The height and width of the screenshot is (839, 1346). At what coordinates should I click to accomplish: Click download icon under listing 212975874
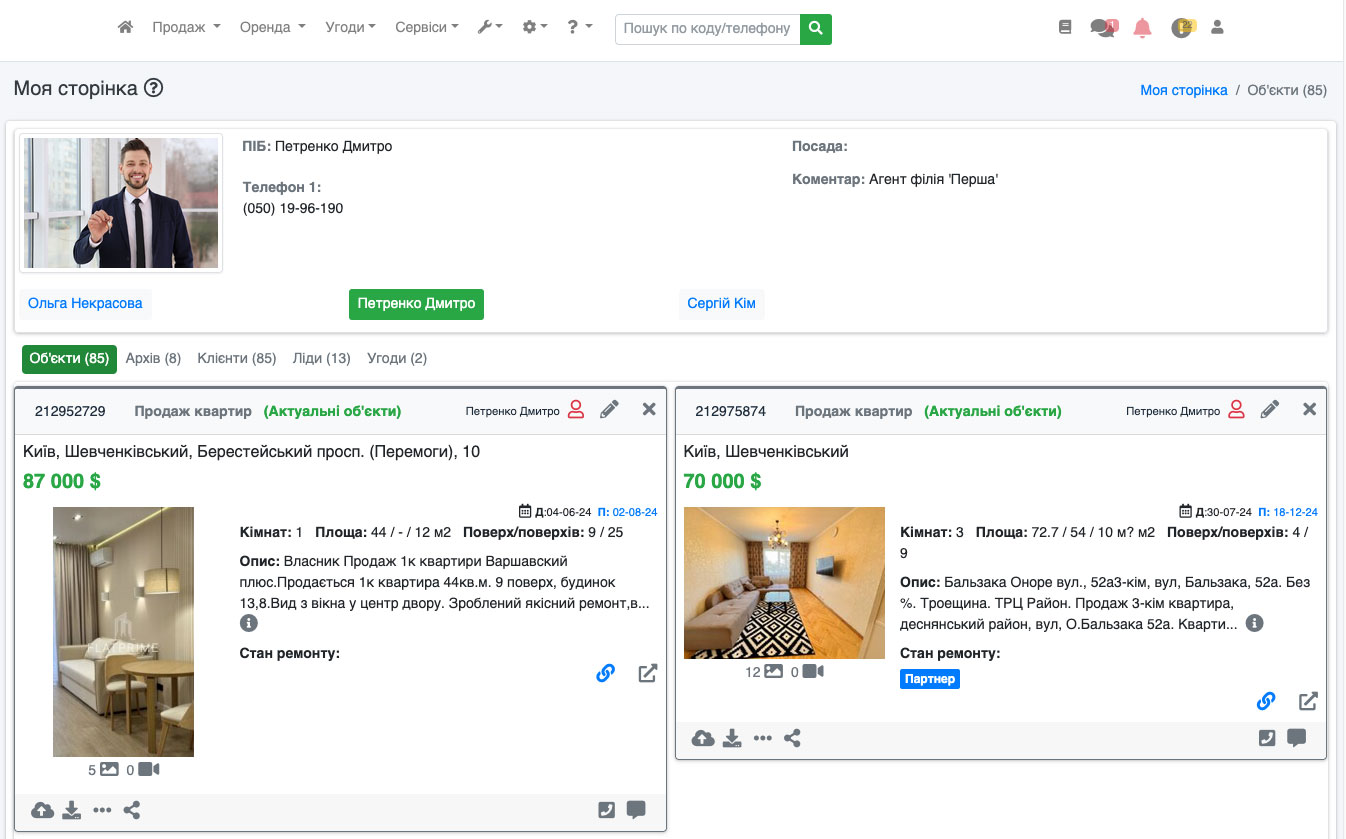[732, 739]
